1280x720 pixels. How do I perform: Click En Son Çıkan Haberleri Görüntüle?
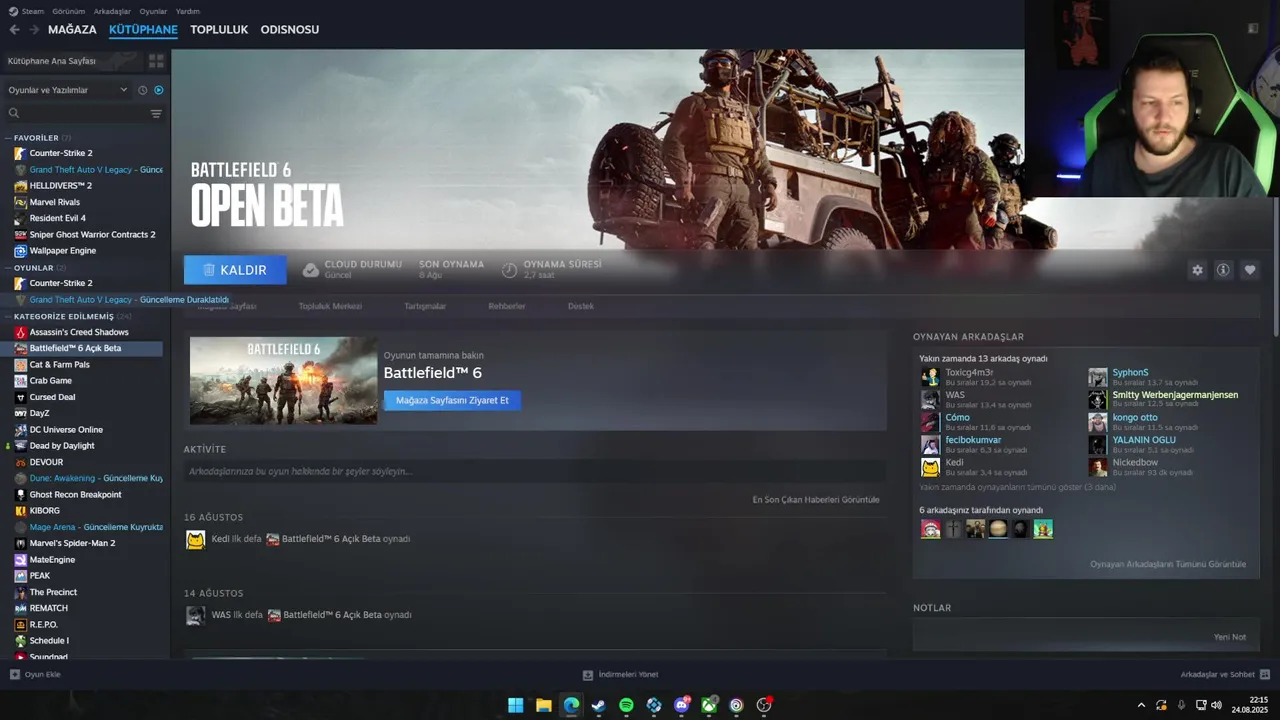(x=816, y=499)
